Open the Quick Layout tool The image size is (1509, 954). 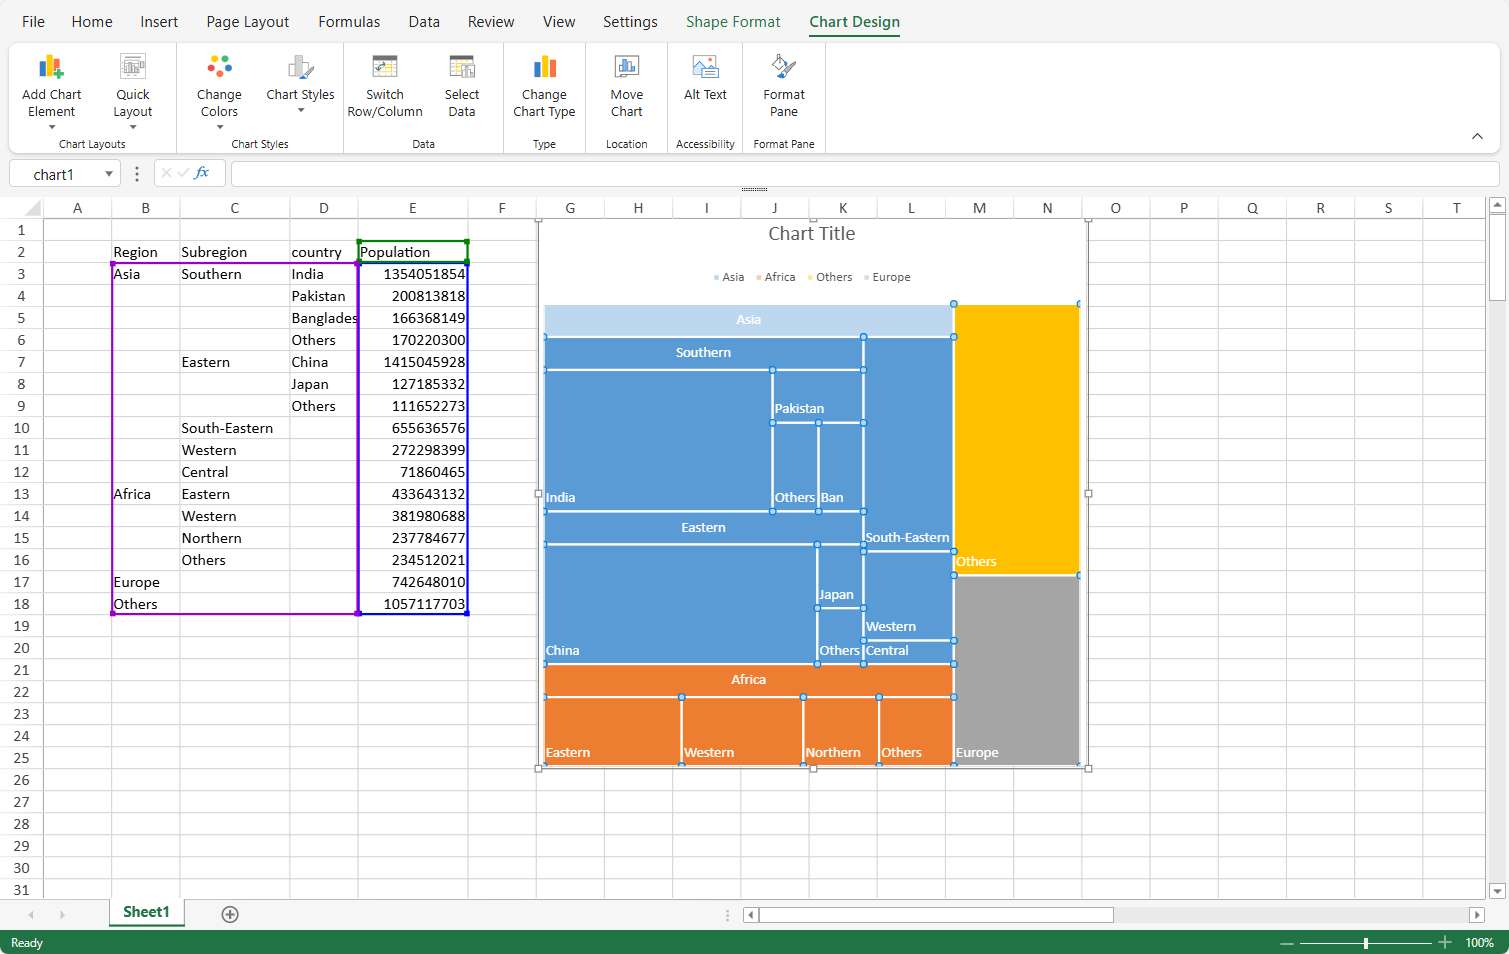point(132,68)
